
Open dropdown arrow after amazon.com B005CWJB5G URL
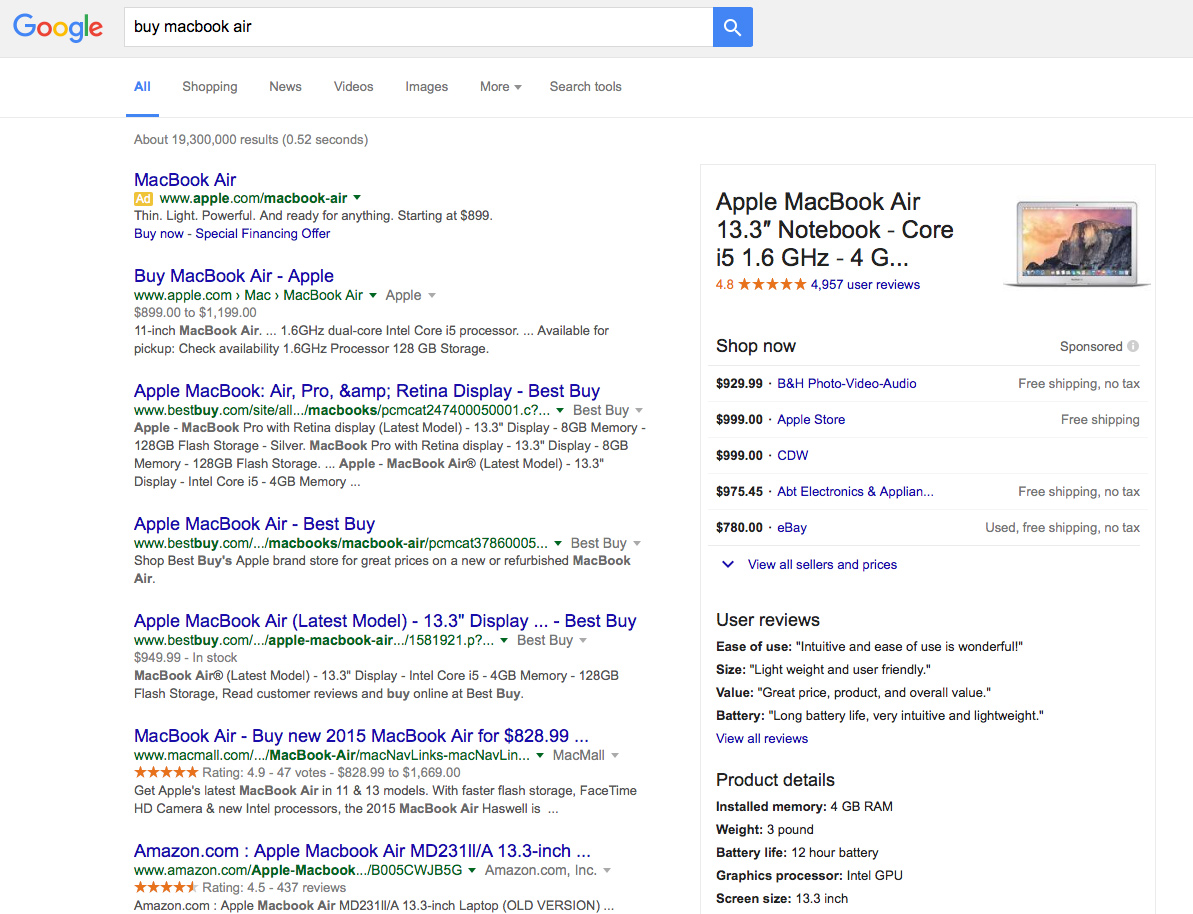(472, 871)
